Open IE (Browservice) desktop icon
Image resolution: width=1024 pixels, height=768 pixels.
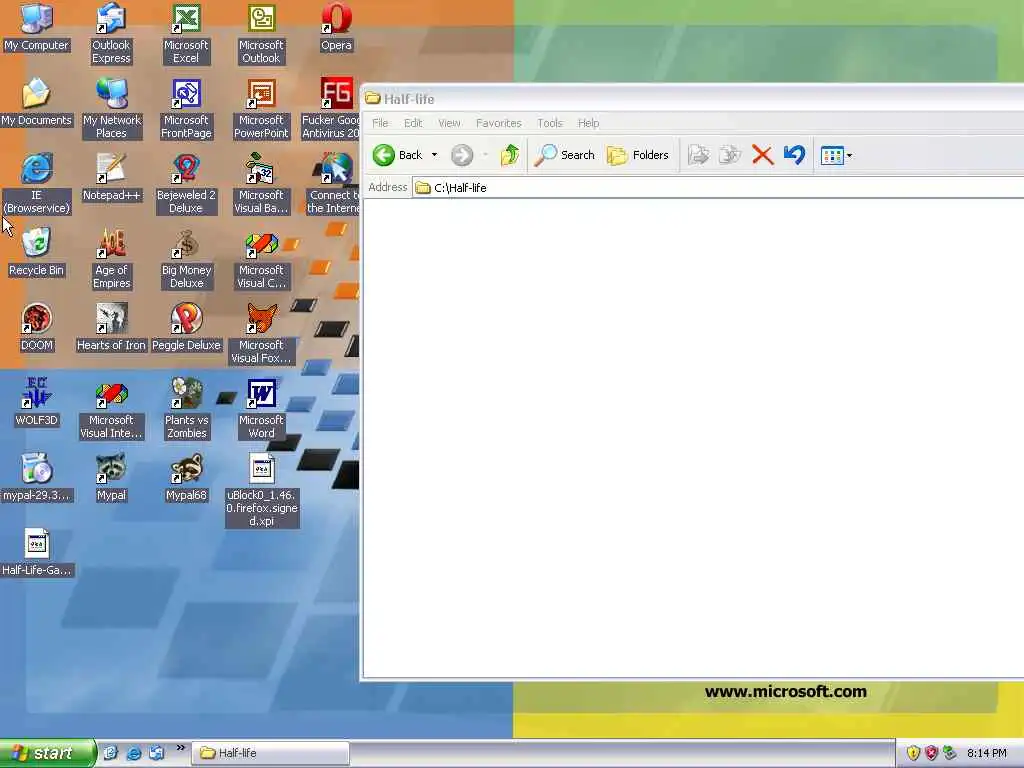pyautogui.click(x=37, y=184)
